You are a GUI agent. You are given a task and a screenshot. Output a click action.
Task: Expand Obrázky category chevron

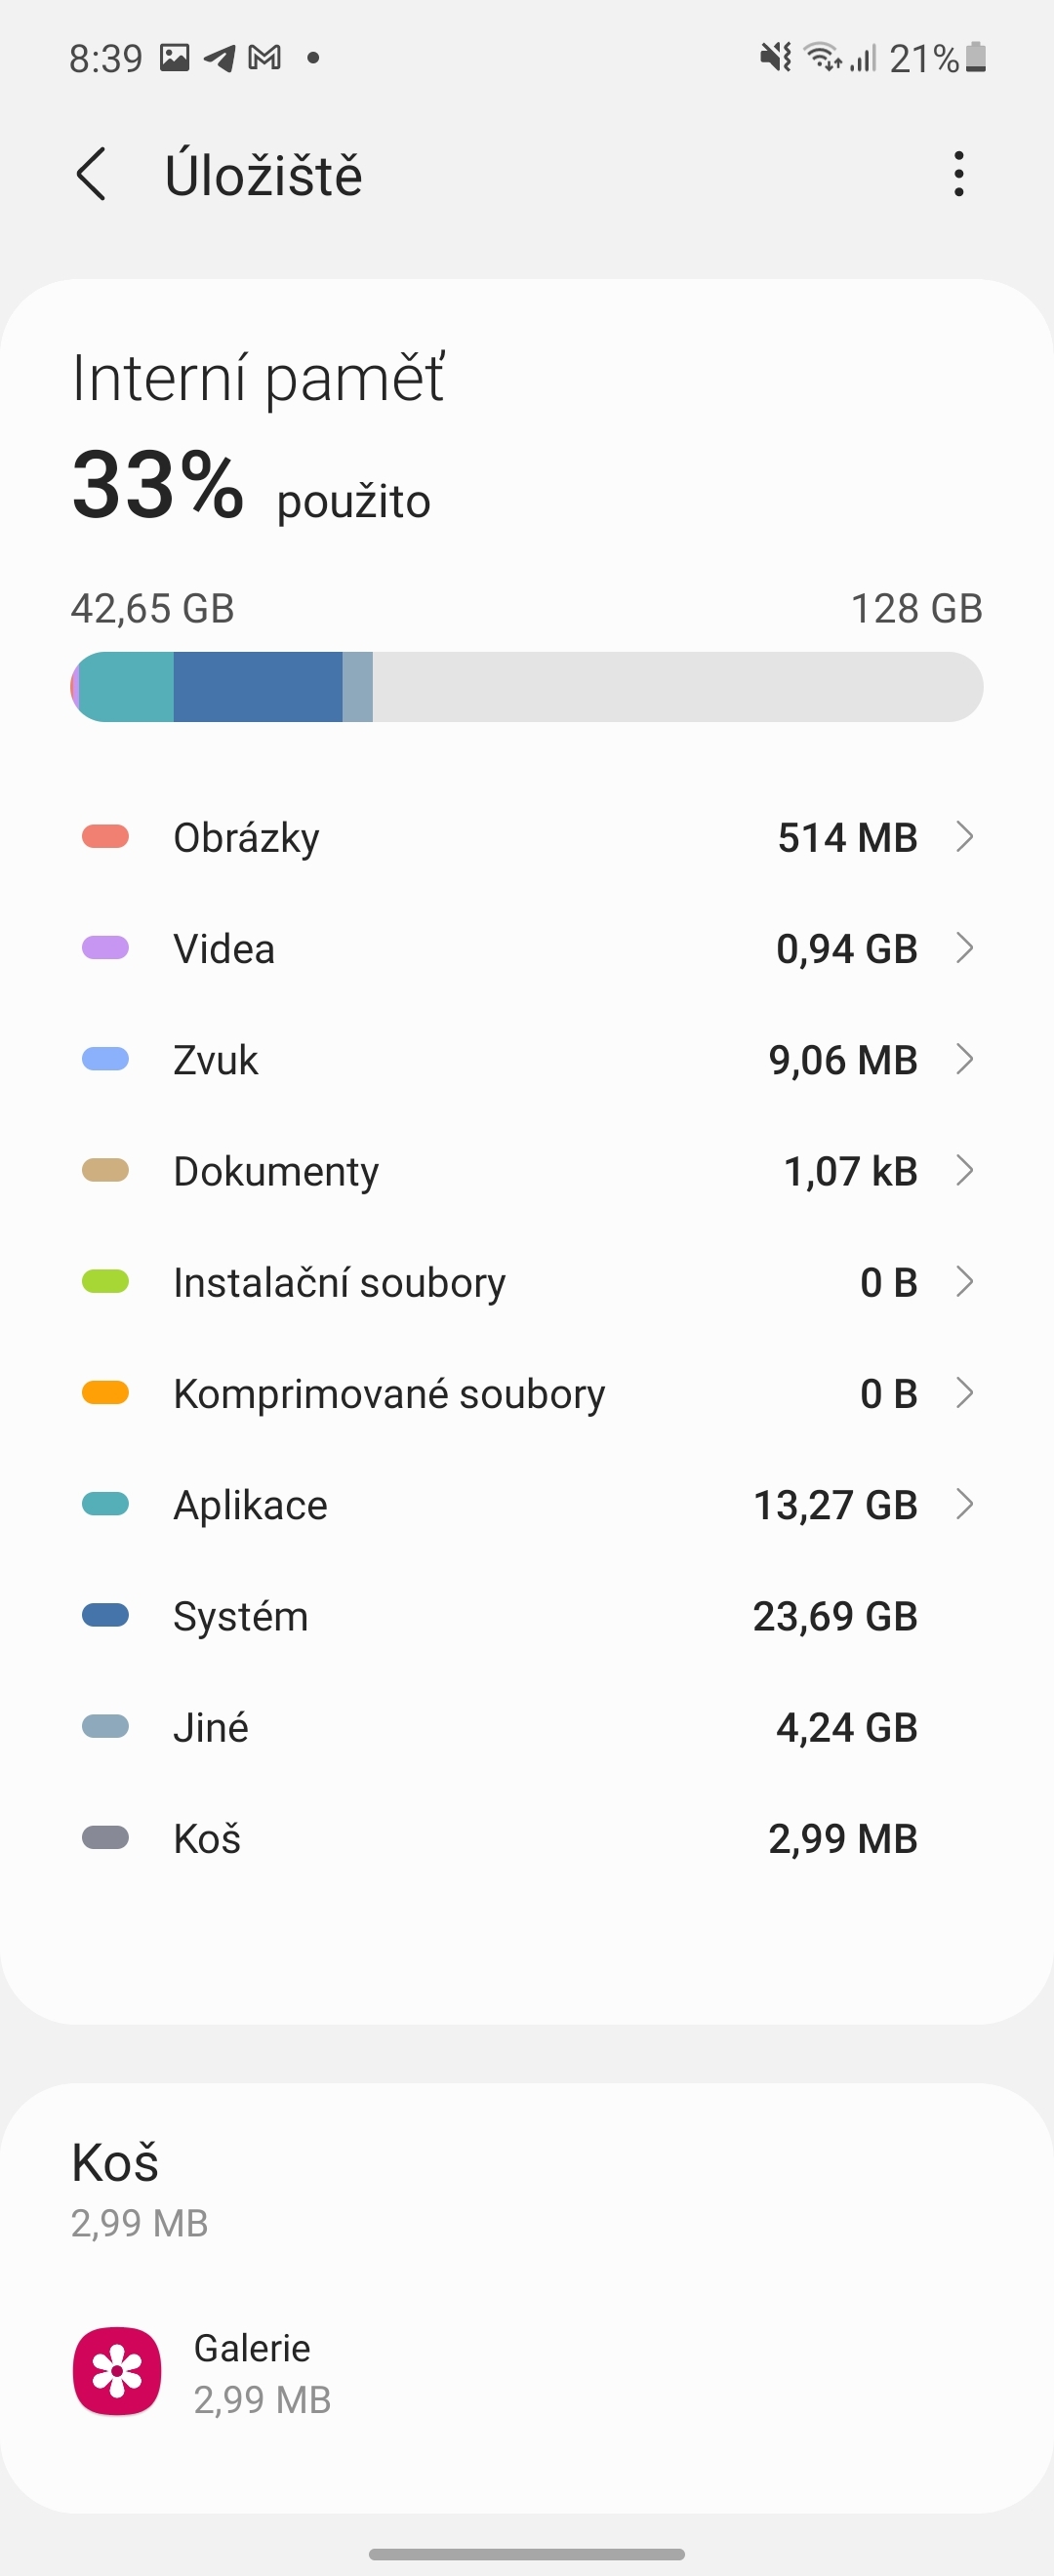[964, 837]
